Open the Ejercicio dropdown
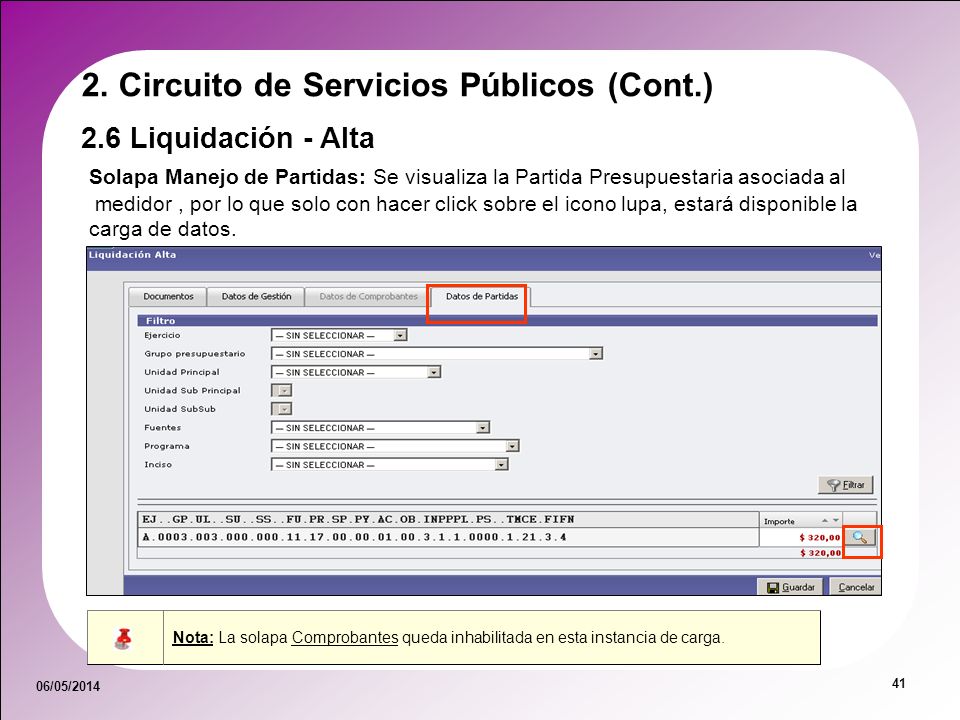960x720 pixels. click(x=339, y=336)
